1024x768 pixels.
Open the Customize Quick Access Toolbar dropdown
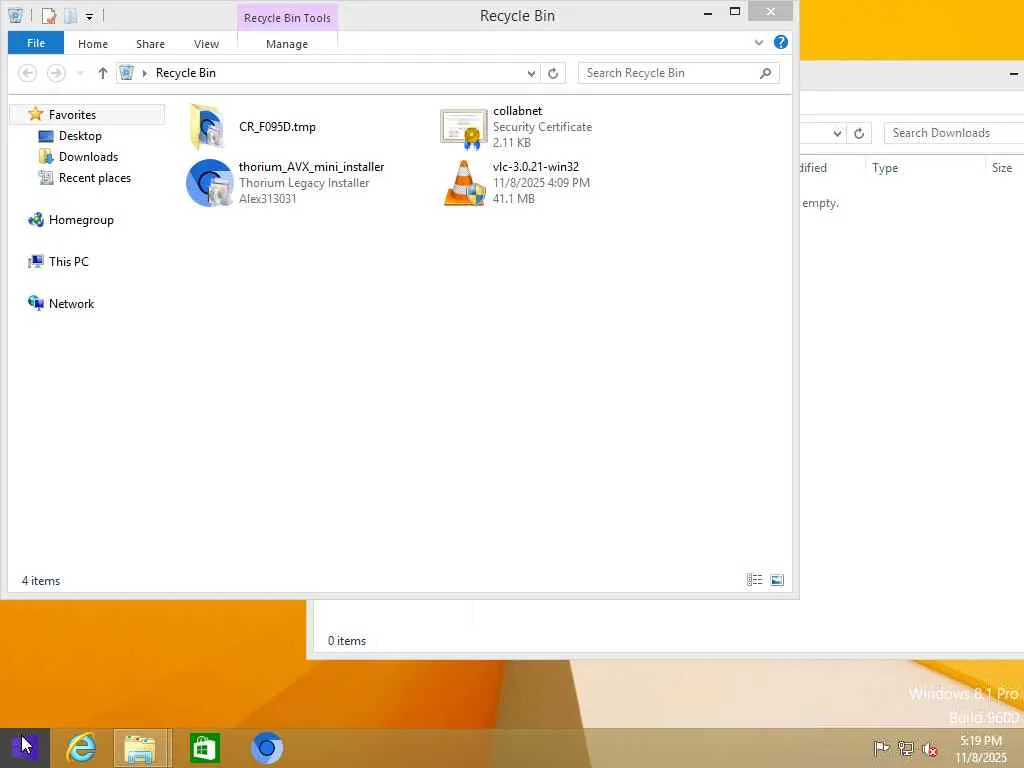(89, 16)
